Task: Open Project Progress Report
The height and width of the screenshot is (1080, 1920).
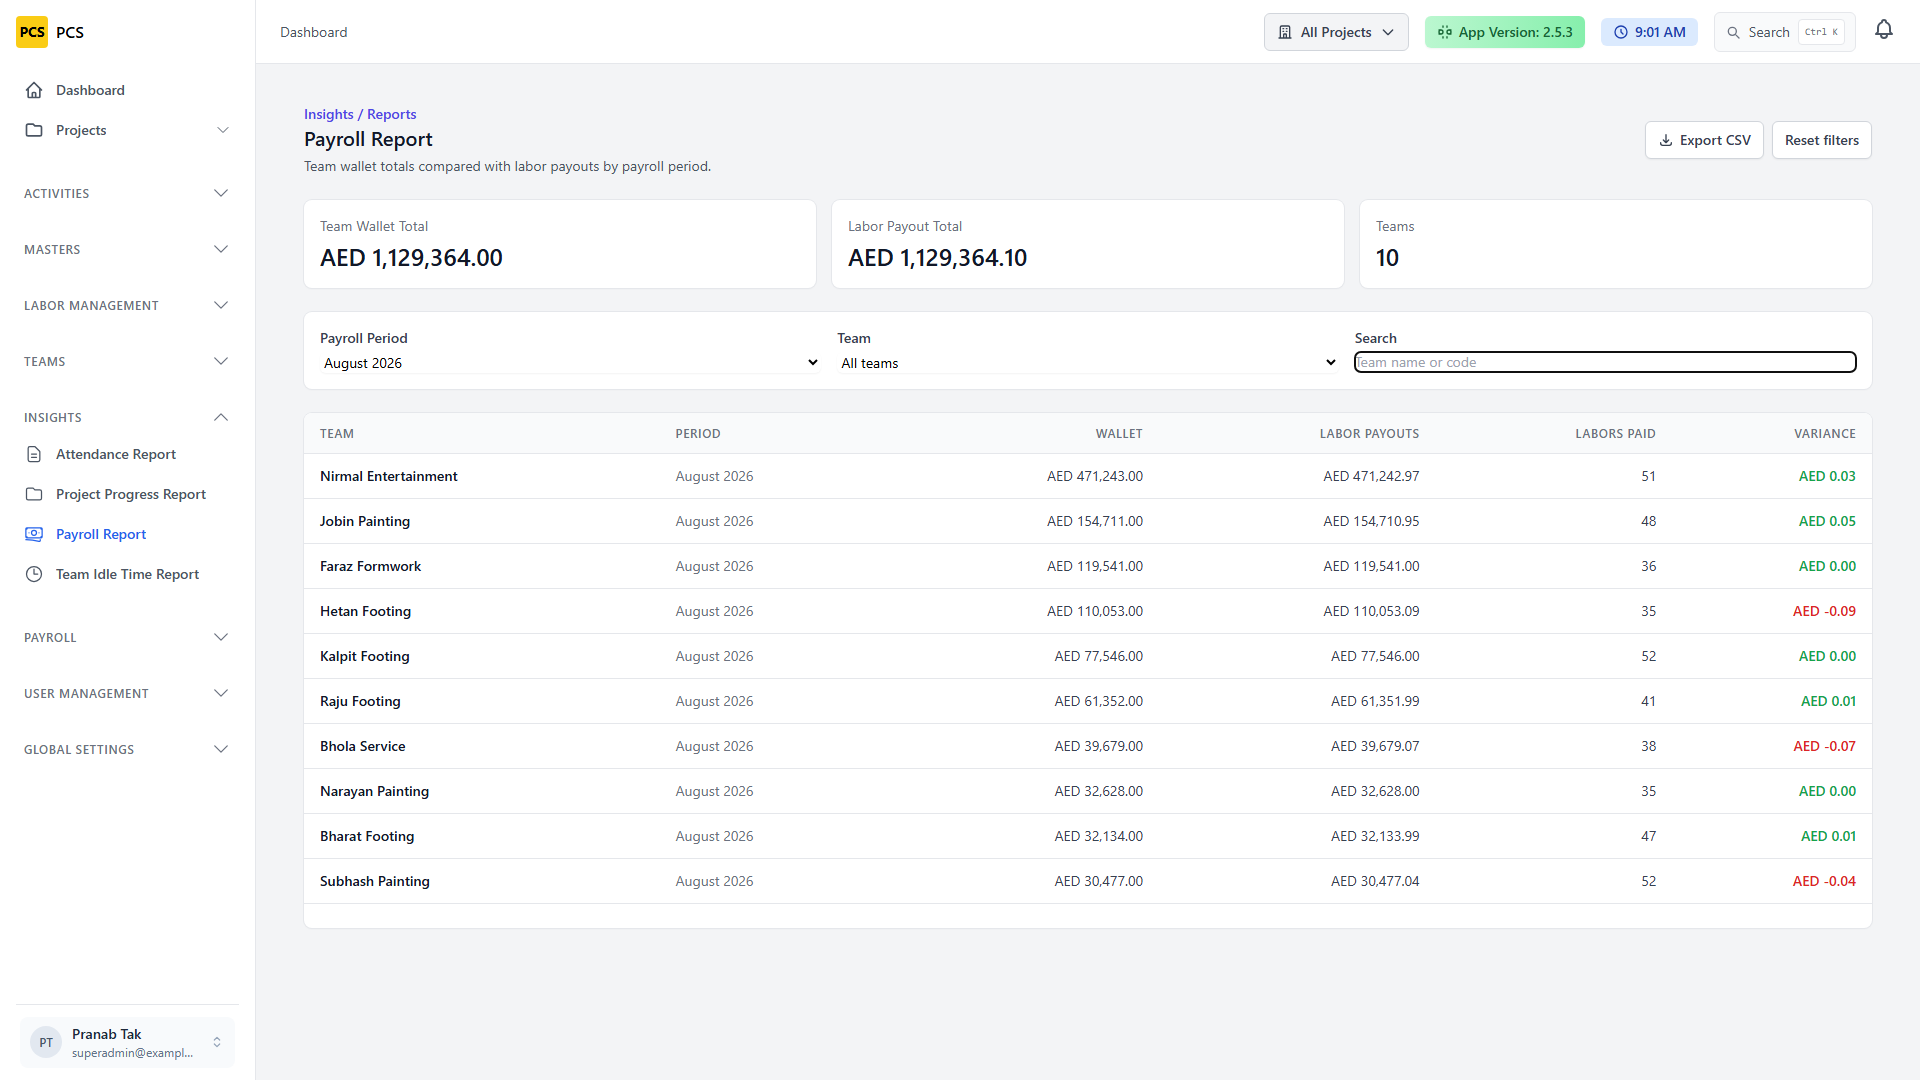Action: pos(127,494)
